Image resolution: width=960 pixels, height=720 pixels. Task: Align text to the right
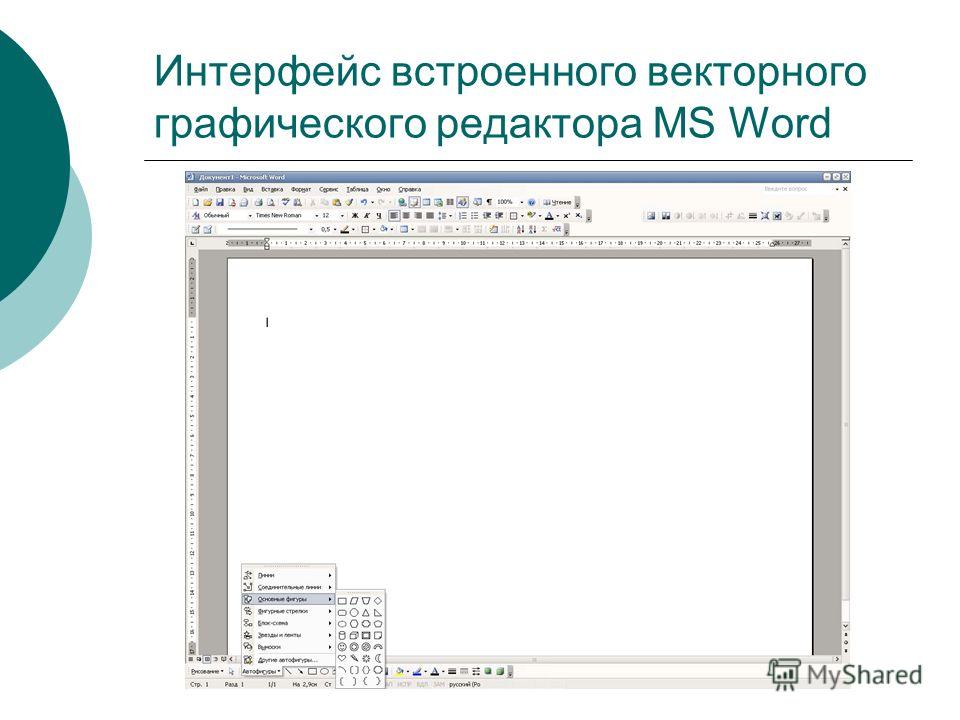click(418, 216)
